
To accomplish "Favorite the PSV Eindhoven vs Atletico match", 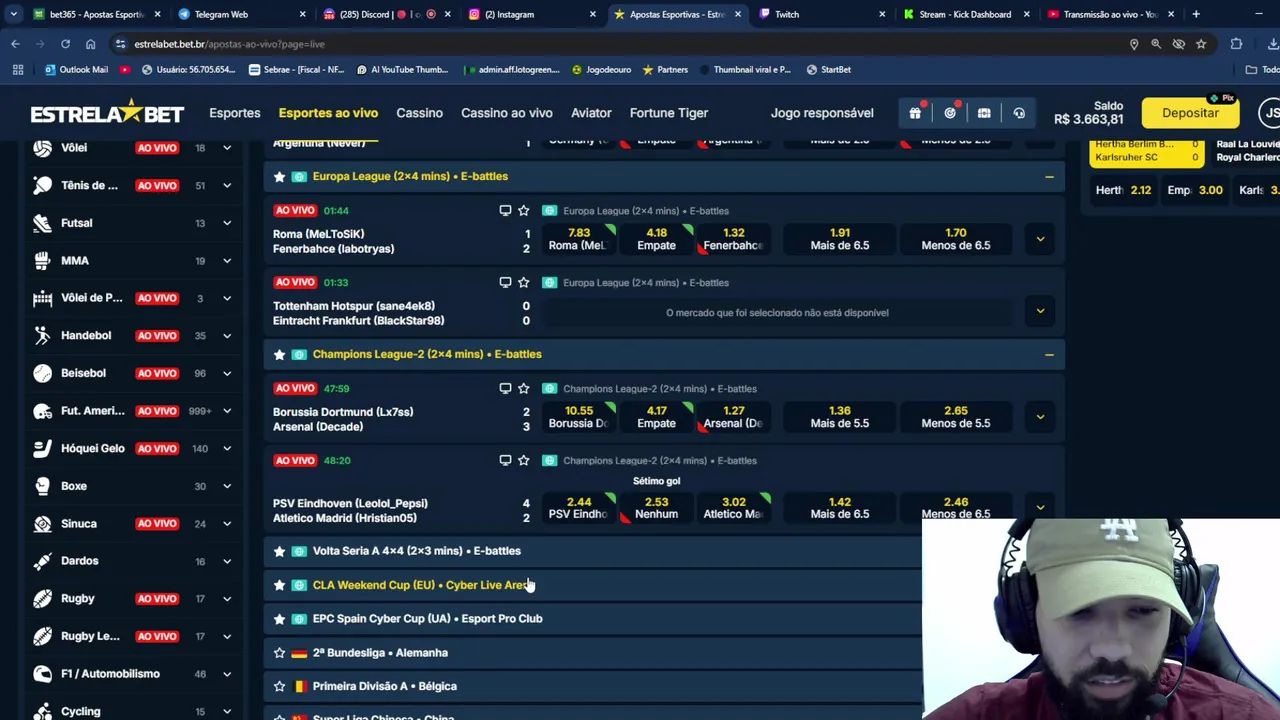I will 523,461.
